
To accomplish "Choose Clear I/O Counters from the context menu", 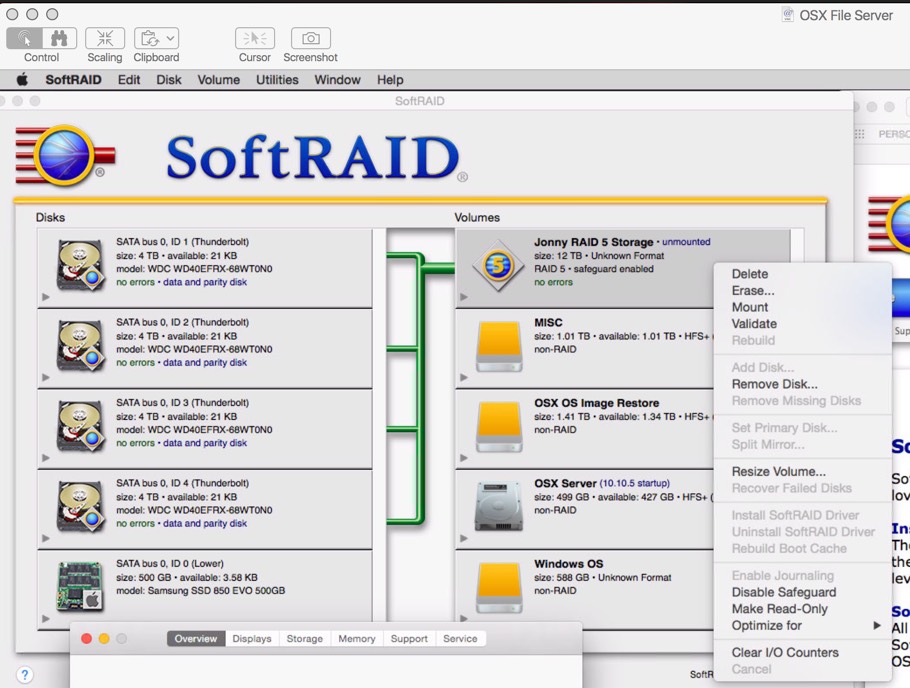I will 803,653.
